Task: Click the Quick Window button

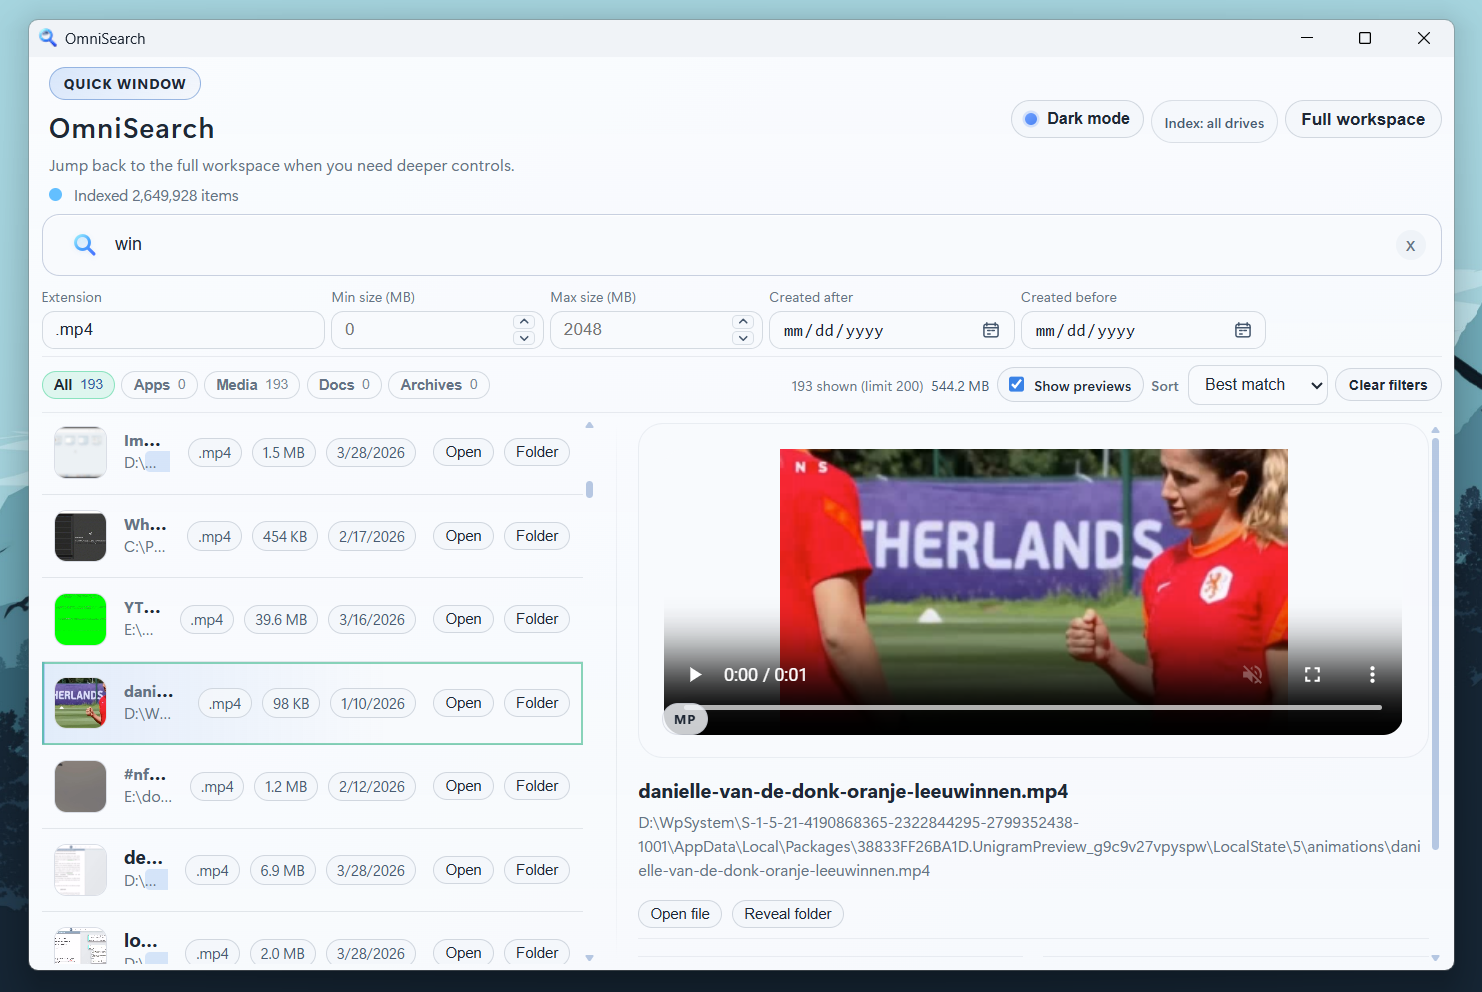Action: (125, 84)
